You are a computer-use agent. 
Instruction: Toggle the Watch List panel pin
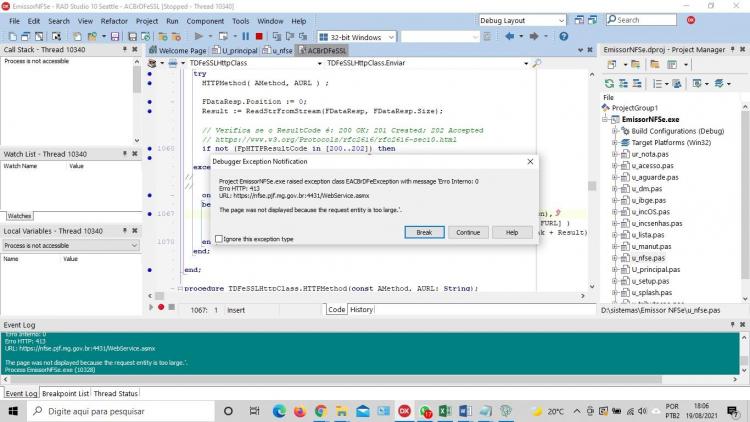click(x=125, y=154)
